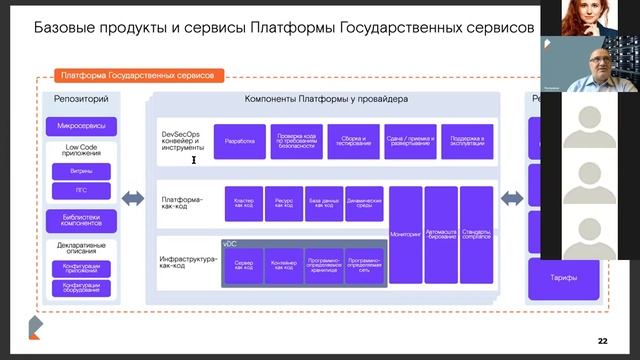Click 'Проверка кода по требованиям безопасности' box
This screenshot has width=640, height=360.
pos(297,142)
